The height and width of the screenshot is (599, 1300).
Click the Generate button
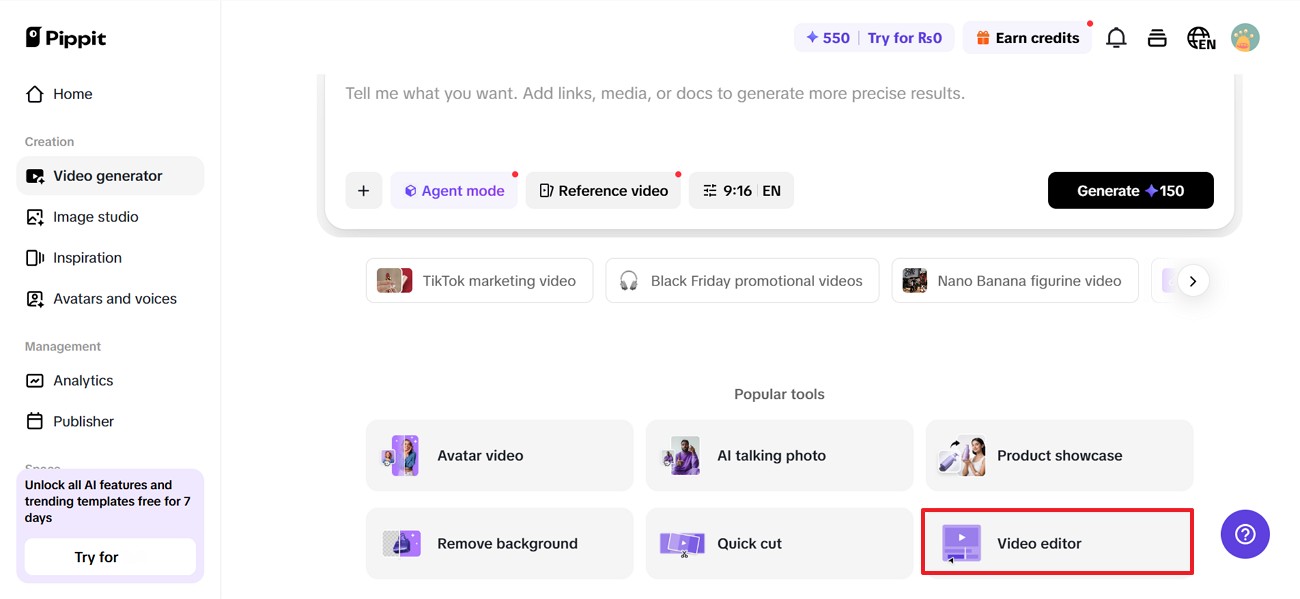1130,190
